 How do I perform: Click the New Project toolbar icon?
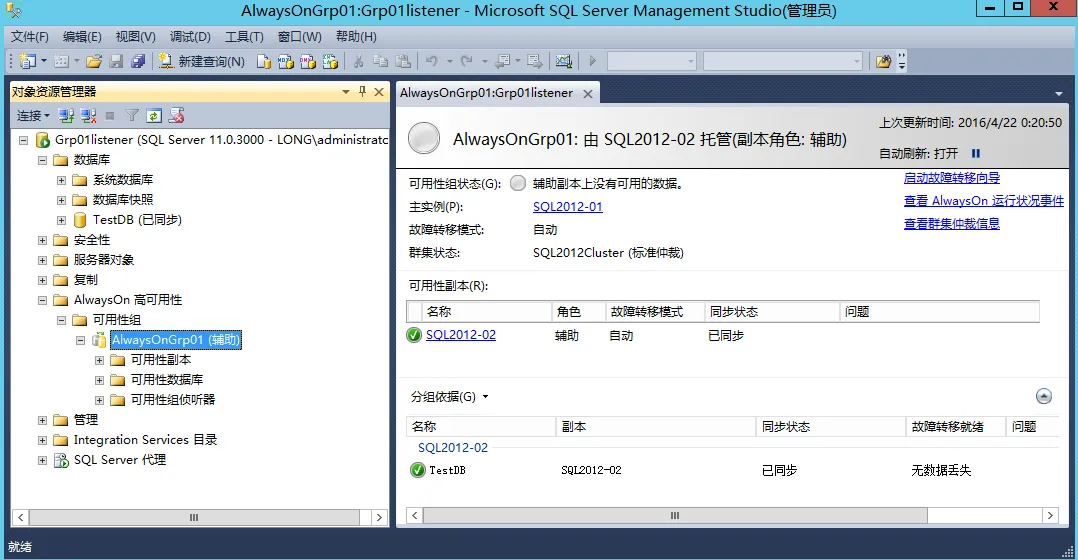coord(28,61)
